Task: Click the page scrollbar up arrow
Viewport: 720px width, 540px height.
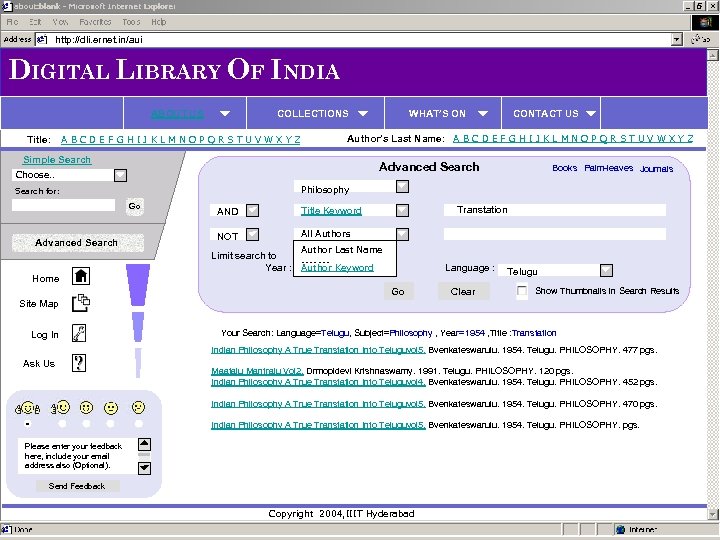Action: coord(713,55)
